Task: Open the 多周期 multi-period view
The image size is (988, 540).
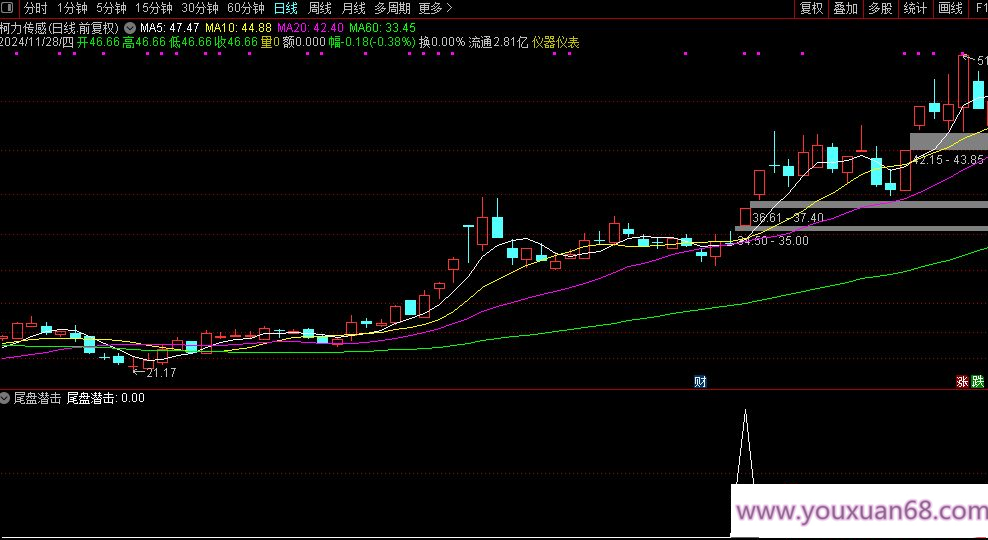Action: (392, 8)
